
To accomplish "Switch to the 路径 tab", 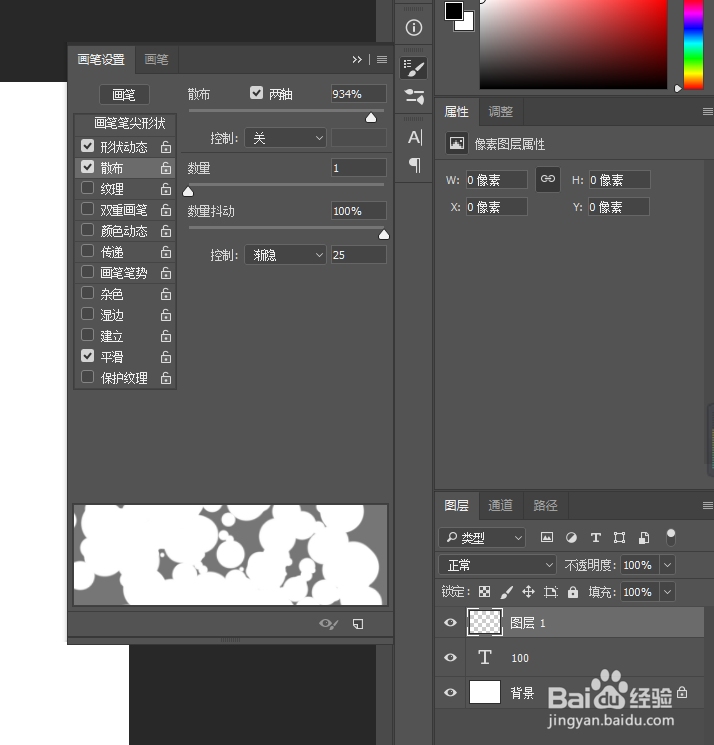I will pyautogui.click(x=545, y=506).
